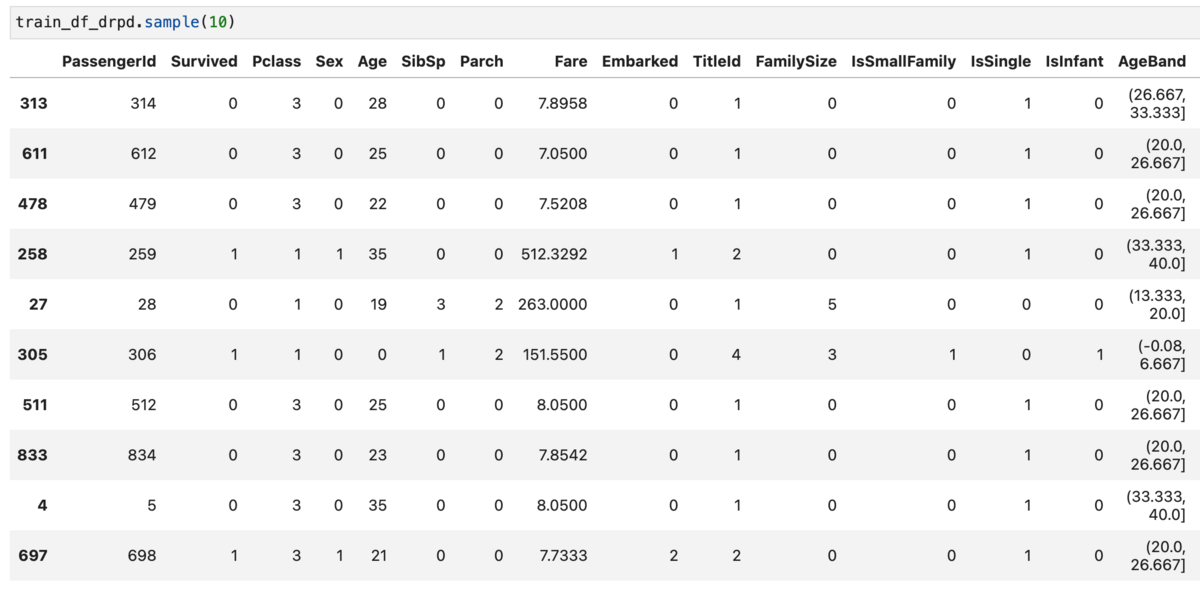Viewport: 1200px width, 592px height.
Task: Select row index 697
Action: [33, 555]
